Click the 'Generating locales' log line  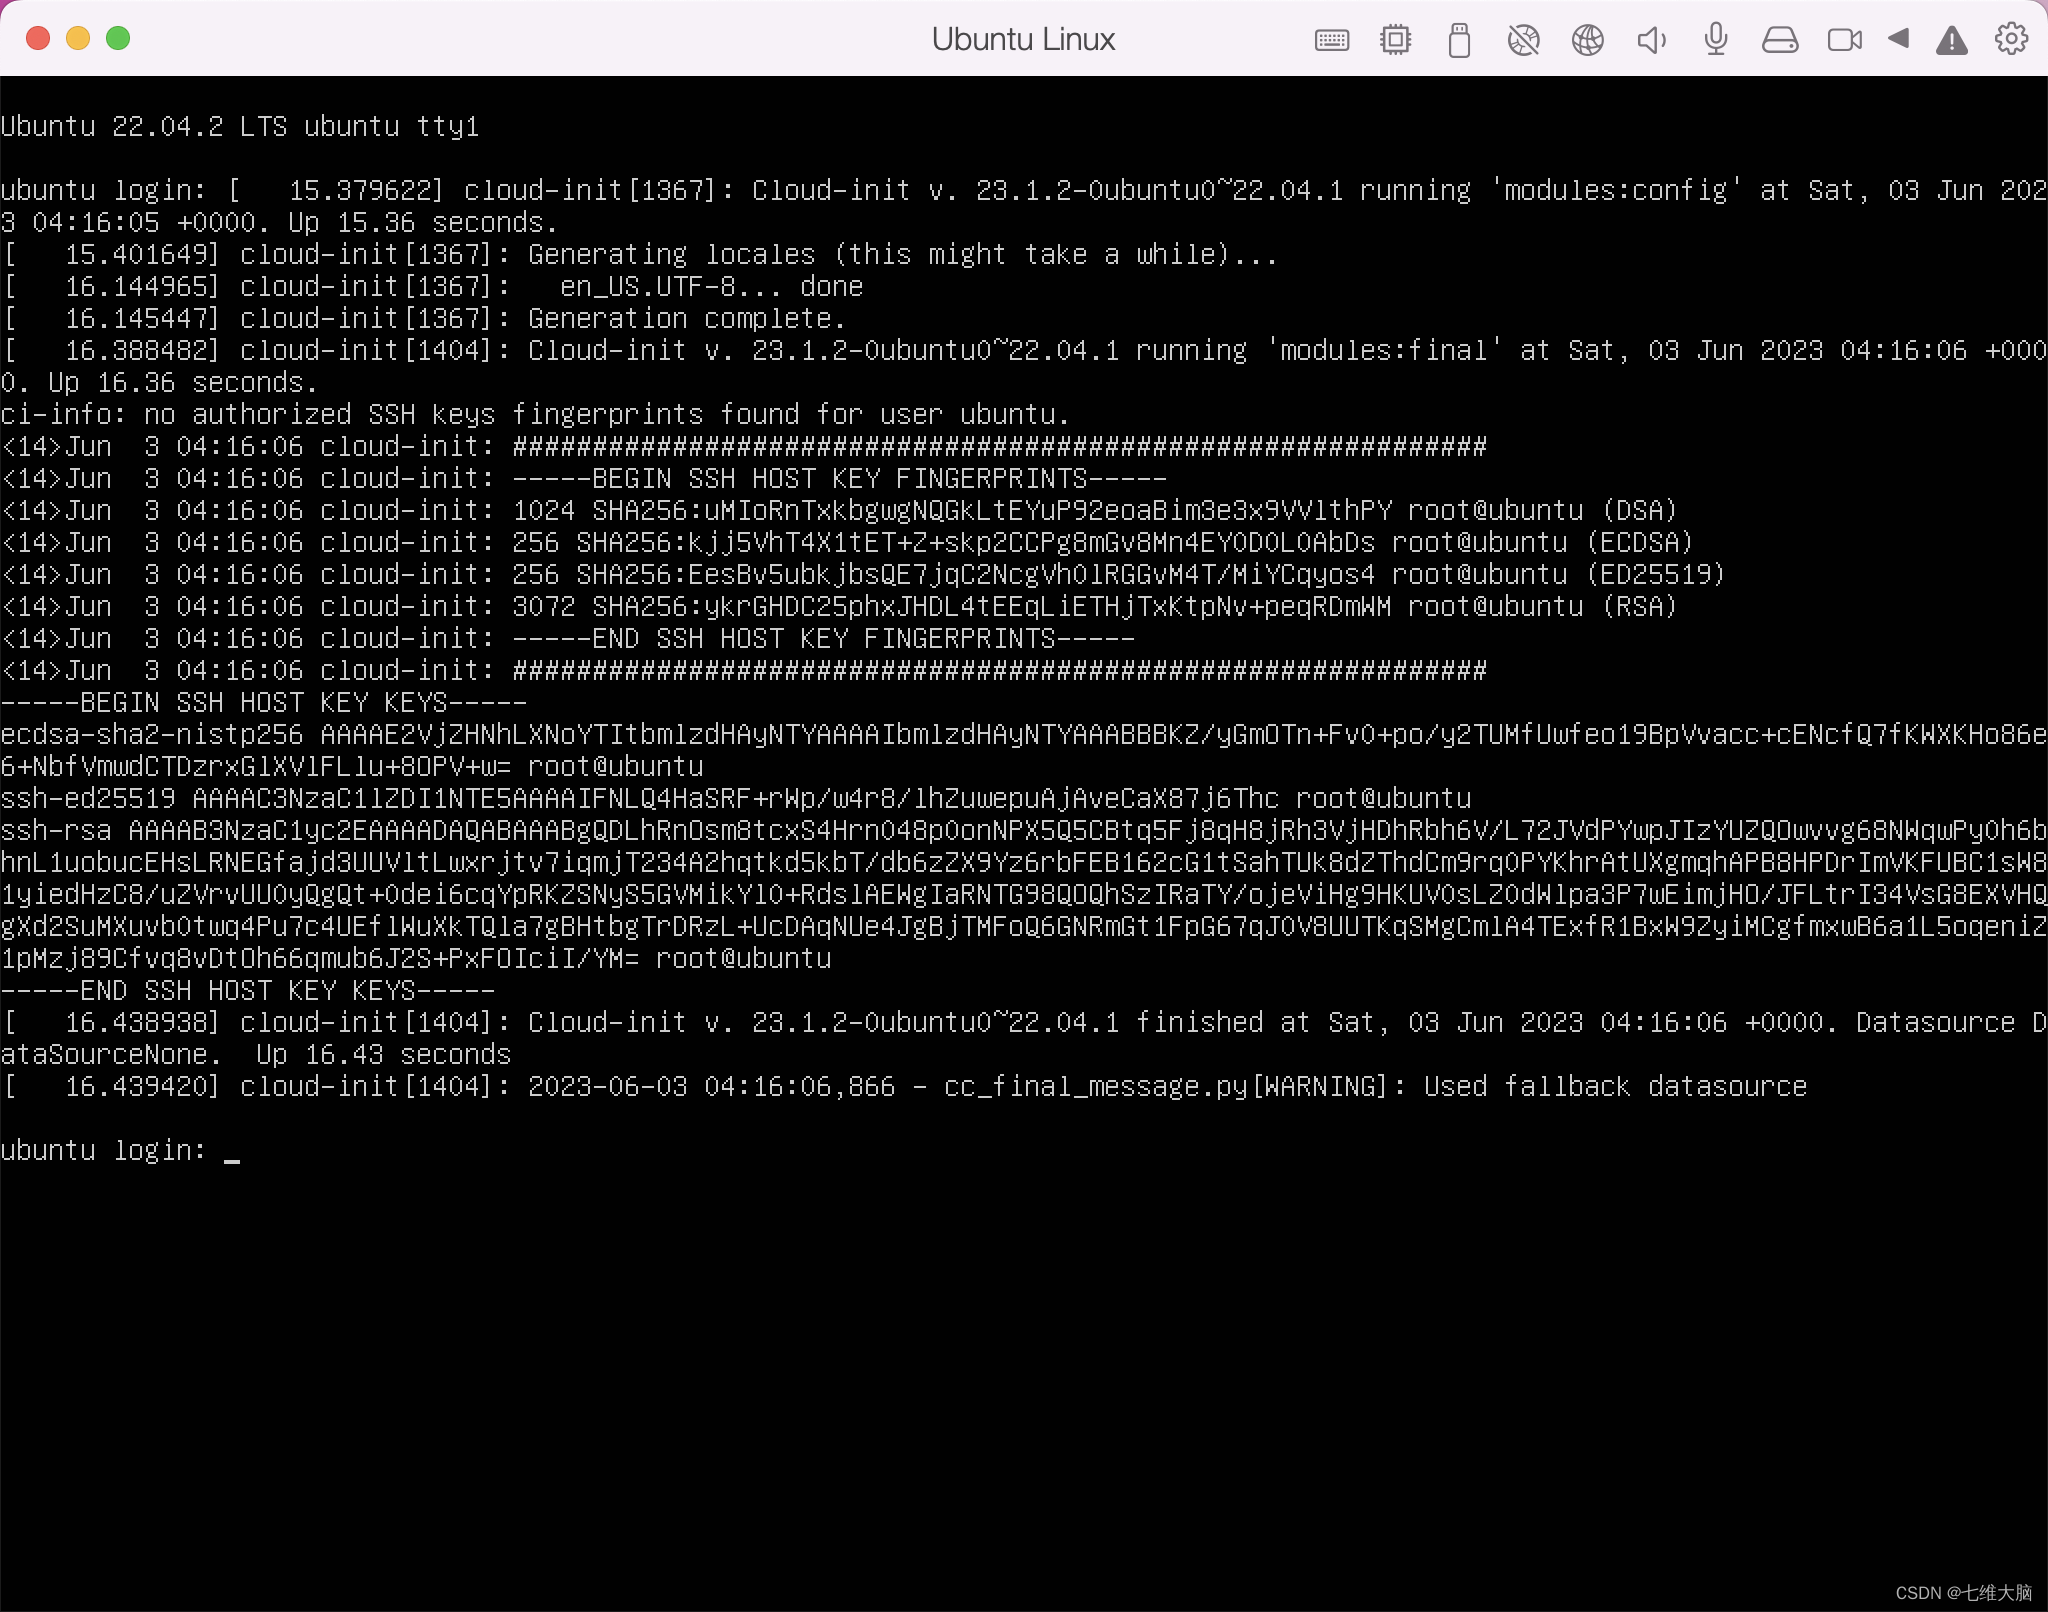(640, 255)
